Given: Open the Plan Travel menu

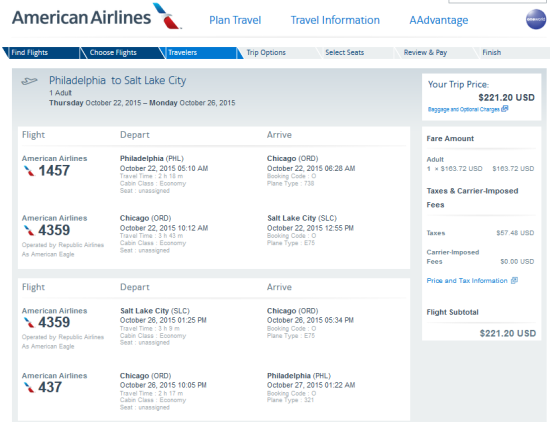Looking at the screenshot, I should (x=235, y=20).
